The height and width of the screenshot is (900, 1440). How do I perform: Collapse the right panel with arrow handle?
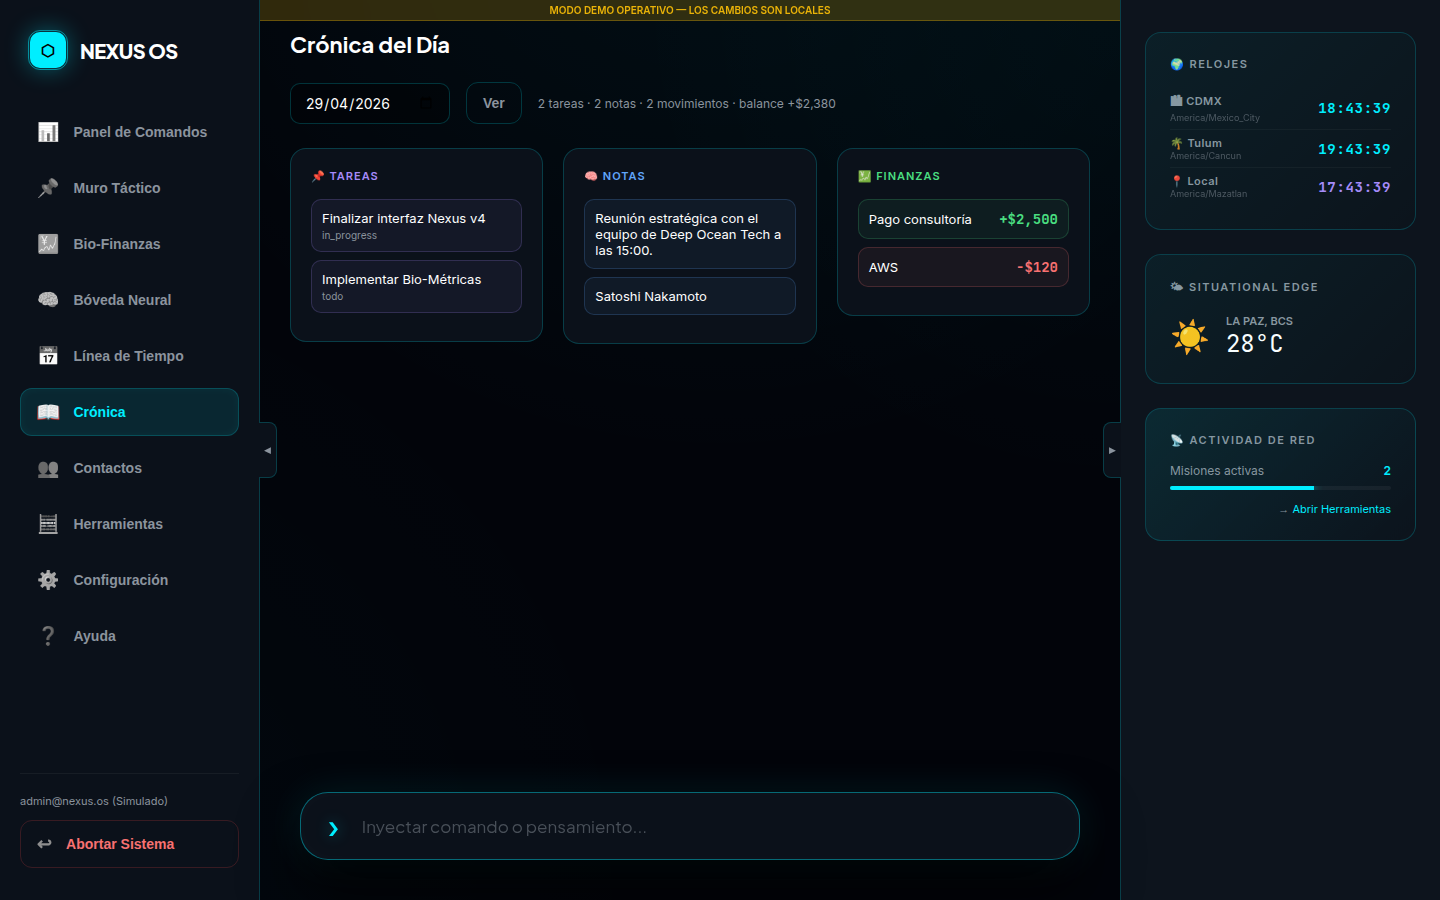click(x=1111, y=450)
